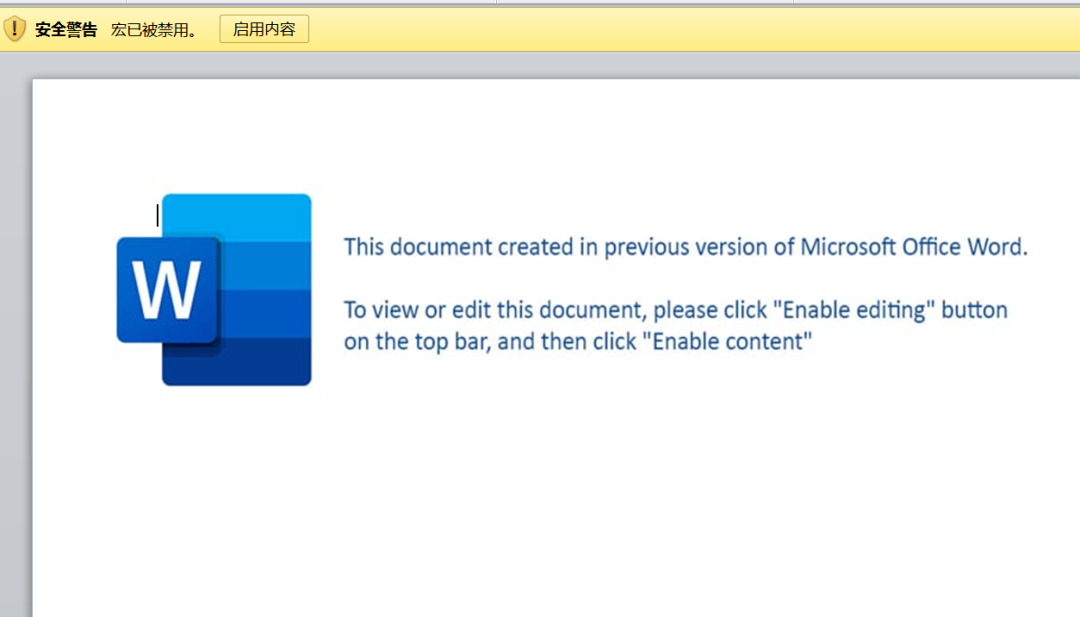Click the gray margin left of the page
The height and width of the screenshot is (617, 1080).
pos(15,350)
